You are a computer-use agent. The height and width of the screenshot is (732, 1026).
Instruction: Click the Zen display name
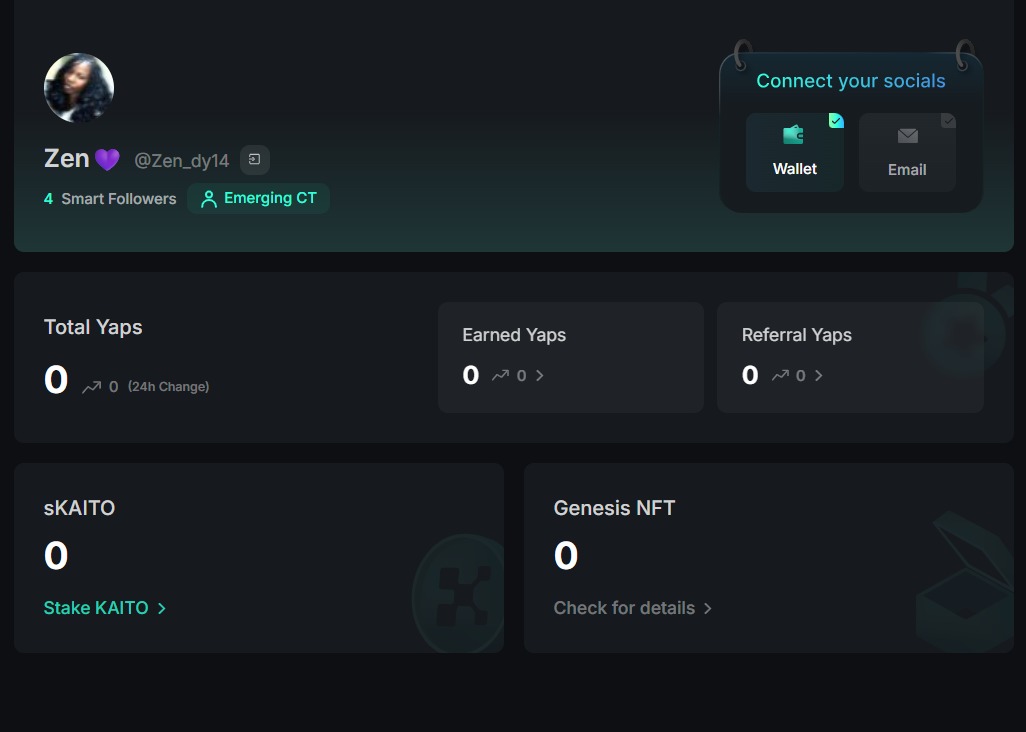point(66,159)
